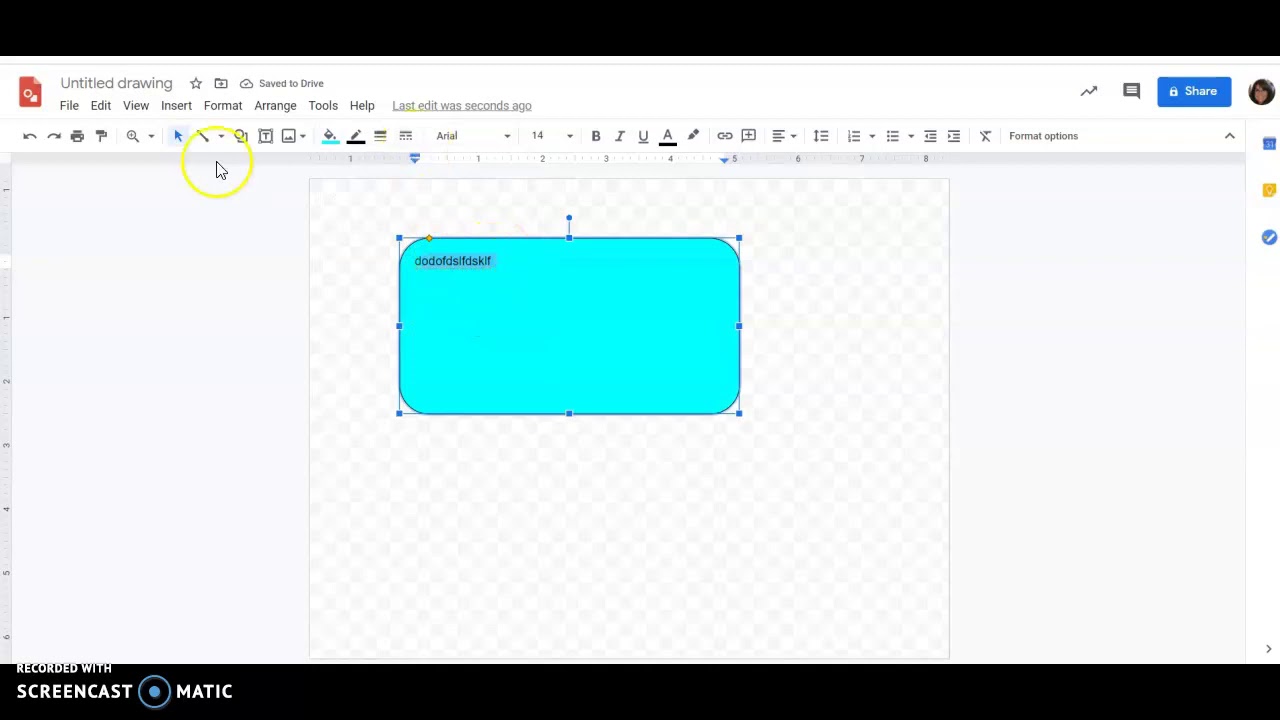This screenshot has height=720, width=1280.
Task: Expand Numbered list options arrow
Action: tap(872, 136)
